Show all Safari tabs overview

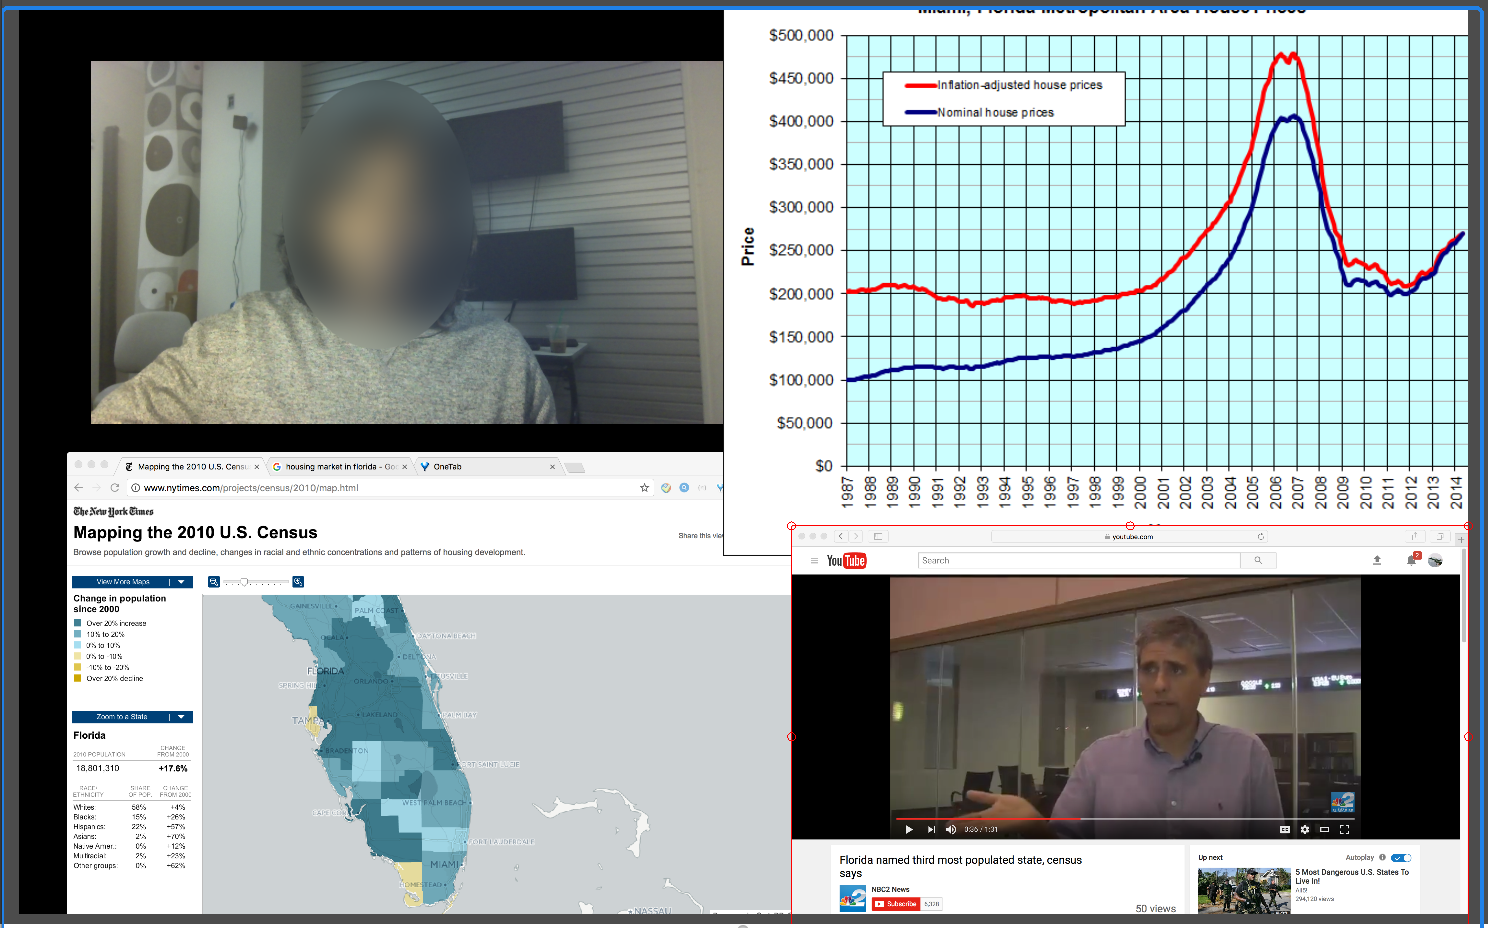tap(1441, 536)
